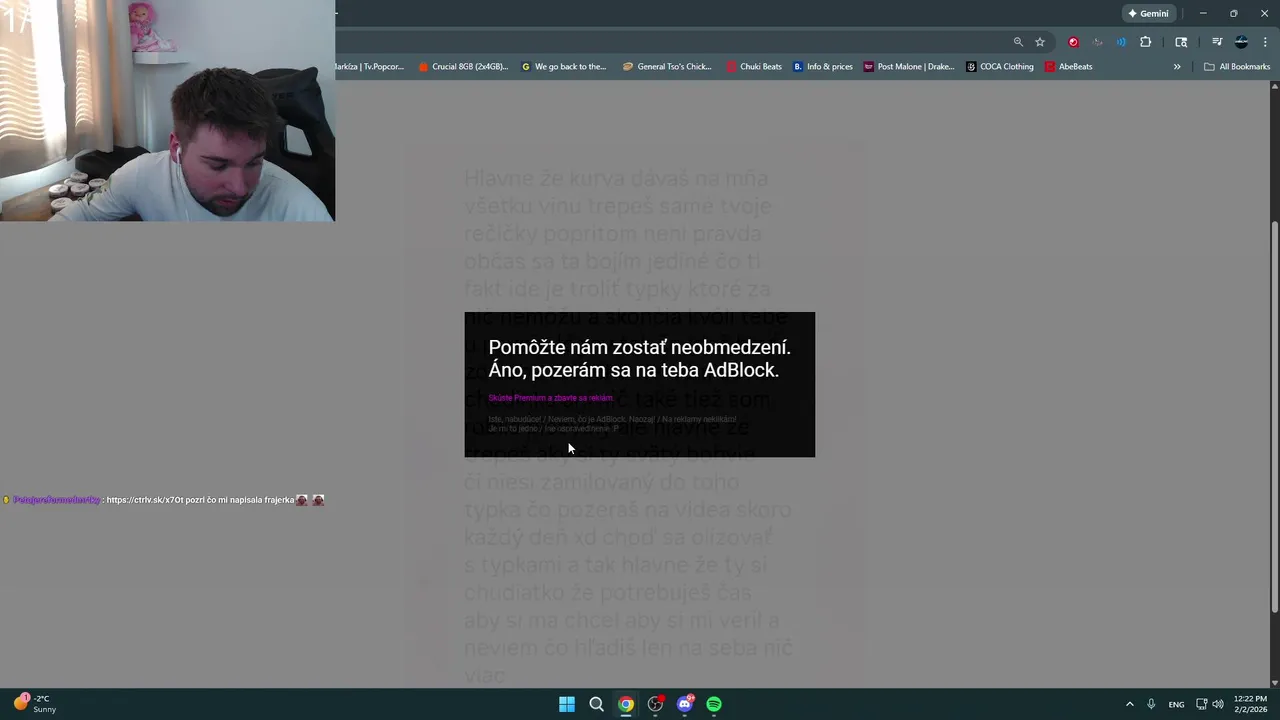
Task: Click 'Na reklamy neklikám!' option in popup
Action: pos(700,419)
